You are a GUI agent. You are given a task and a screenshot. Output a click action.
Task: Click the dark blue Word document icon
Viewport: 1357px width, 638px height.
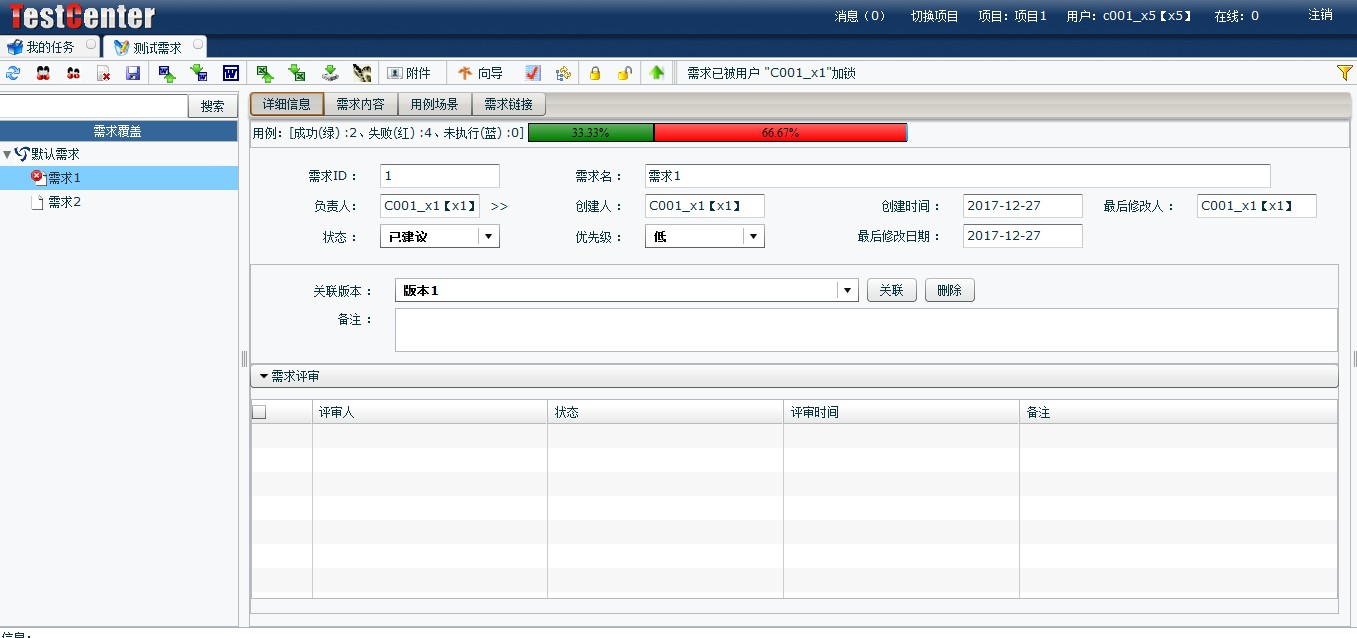coord(230,73)
